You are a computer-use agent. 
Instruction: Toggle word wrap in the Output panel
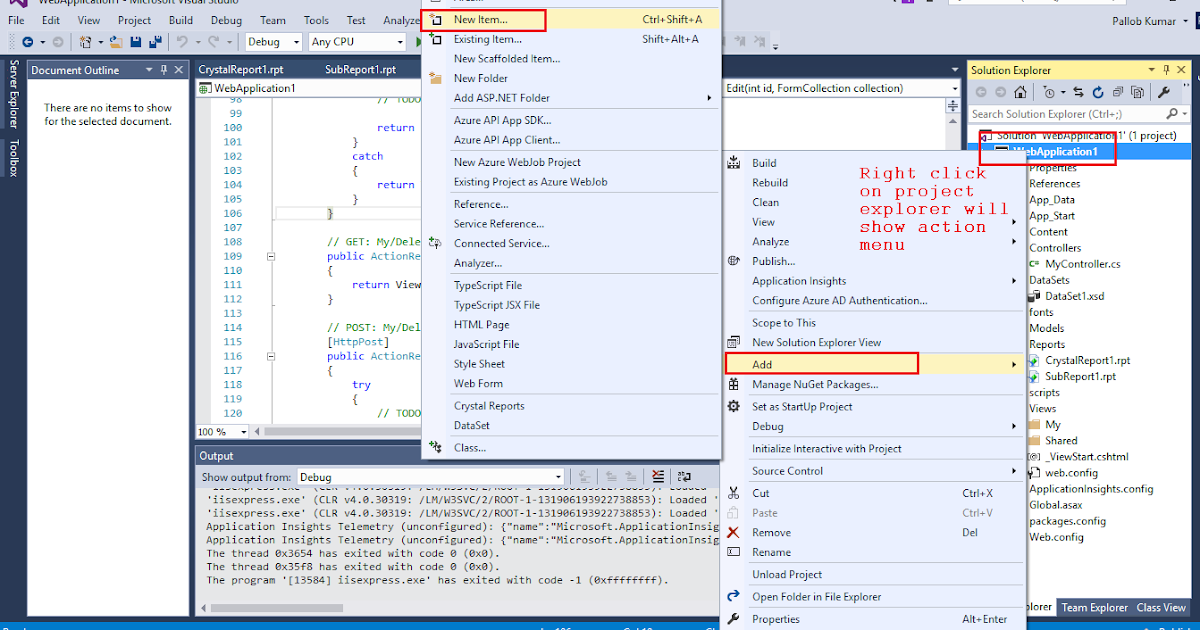[x=684, y=478]
